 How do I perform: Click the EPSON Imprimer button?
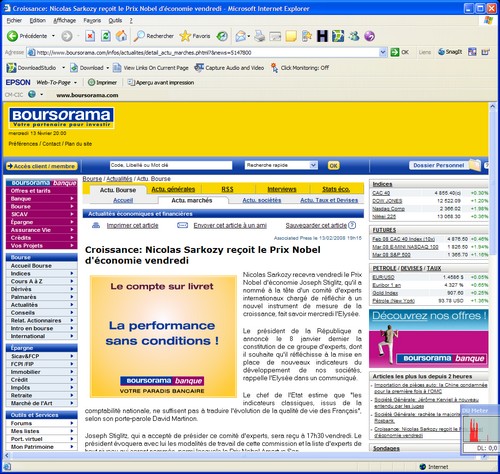102,82
